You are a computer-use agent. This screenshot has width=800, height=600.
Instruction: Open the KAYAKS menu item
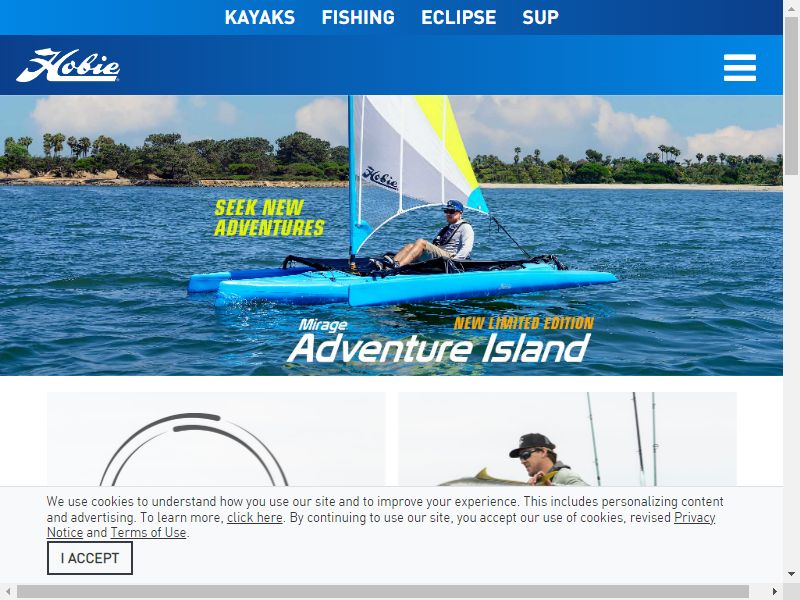(260, 17)
